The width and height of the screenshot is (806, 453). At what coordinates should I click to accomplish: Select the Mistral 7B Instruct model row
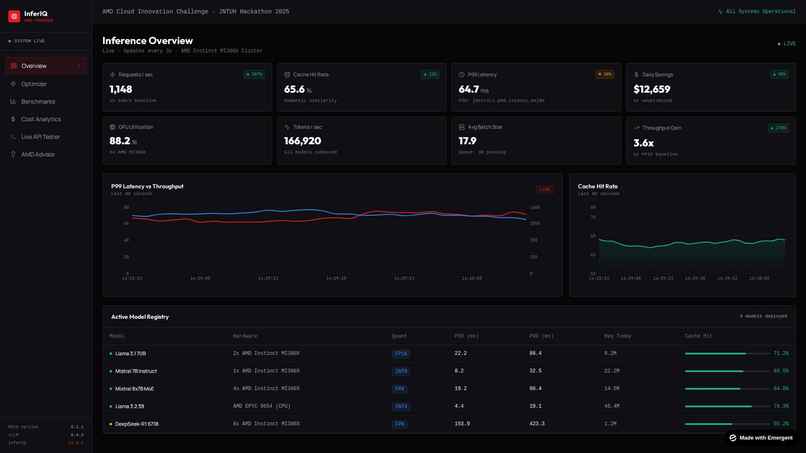pyautogui.click(x=448, y=371)
